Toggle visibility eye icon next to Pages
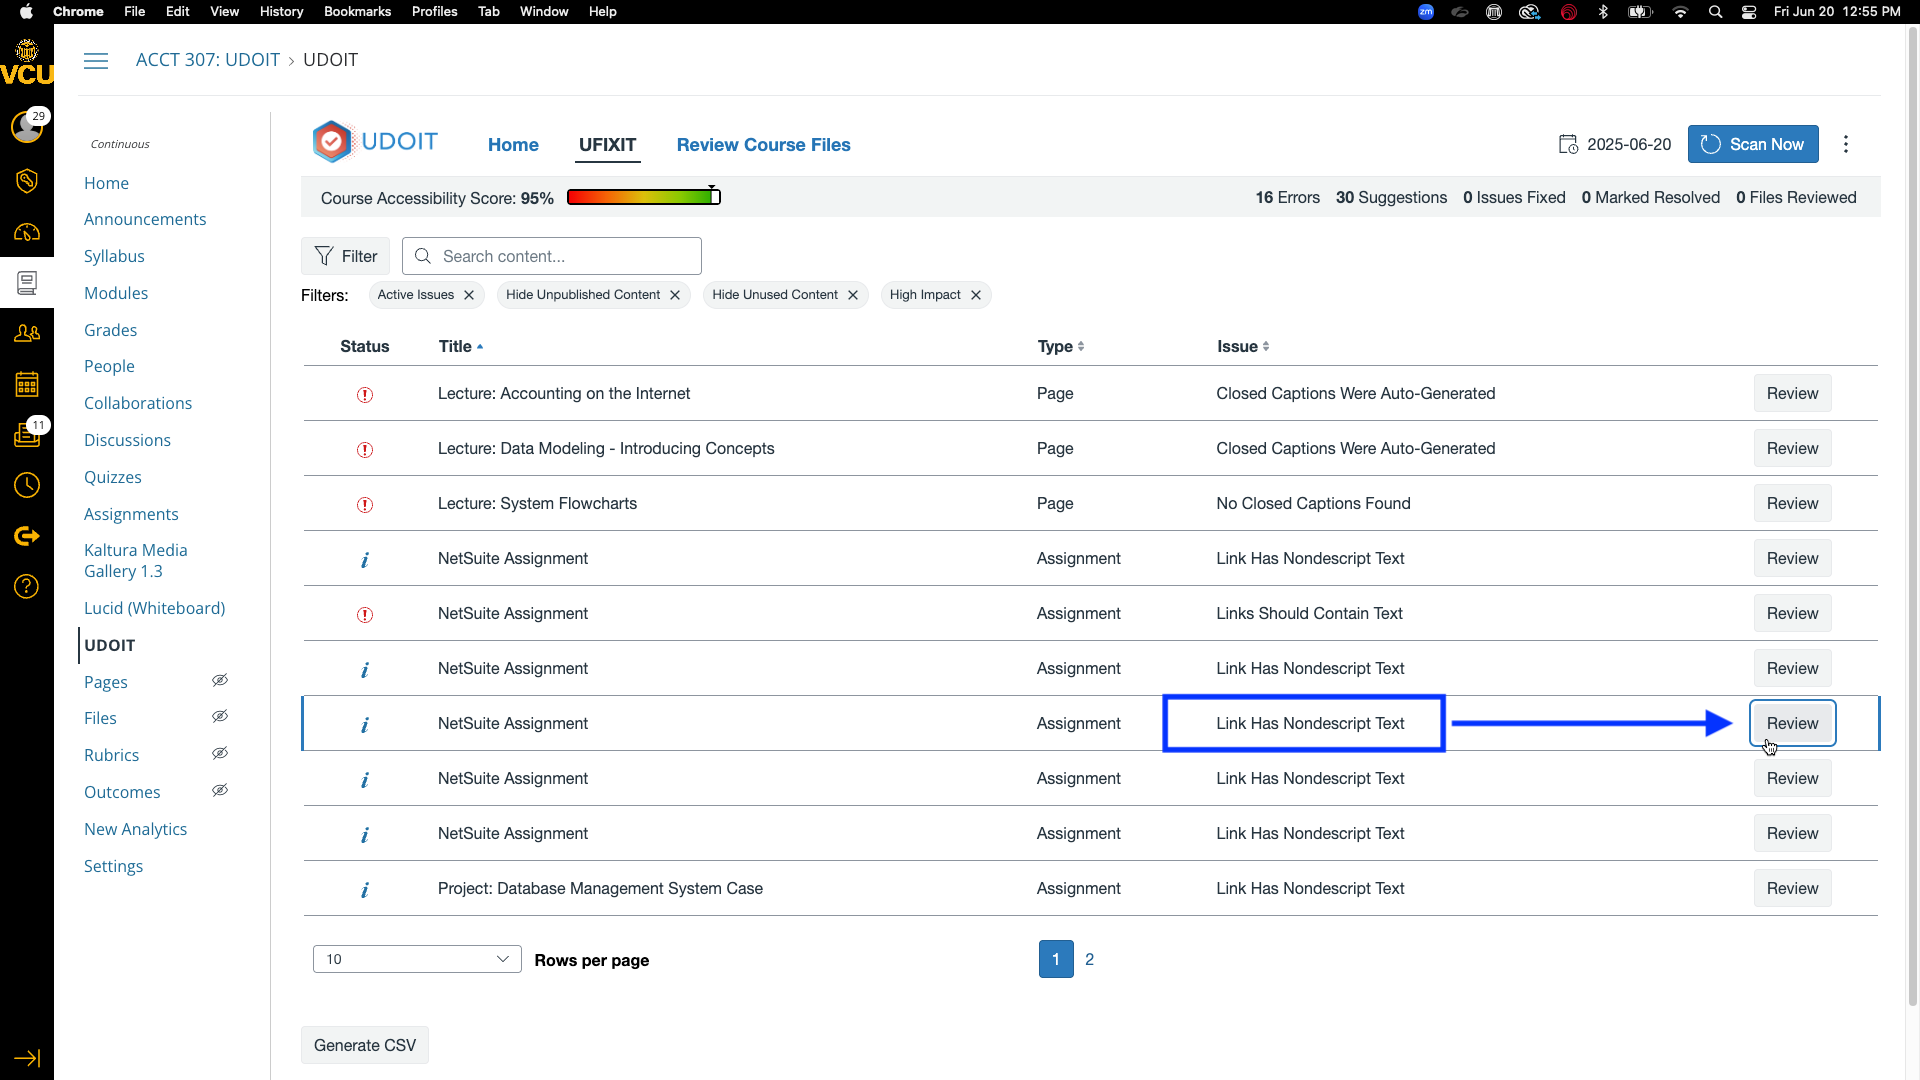This screenshot has width=1920, height=1080. (x=220, y=681)
